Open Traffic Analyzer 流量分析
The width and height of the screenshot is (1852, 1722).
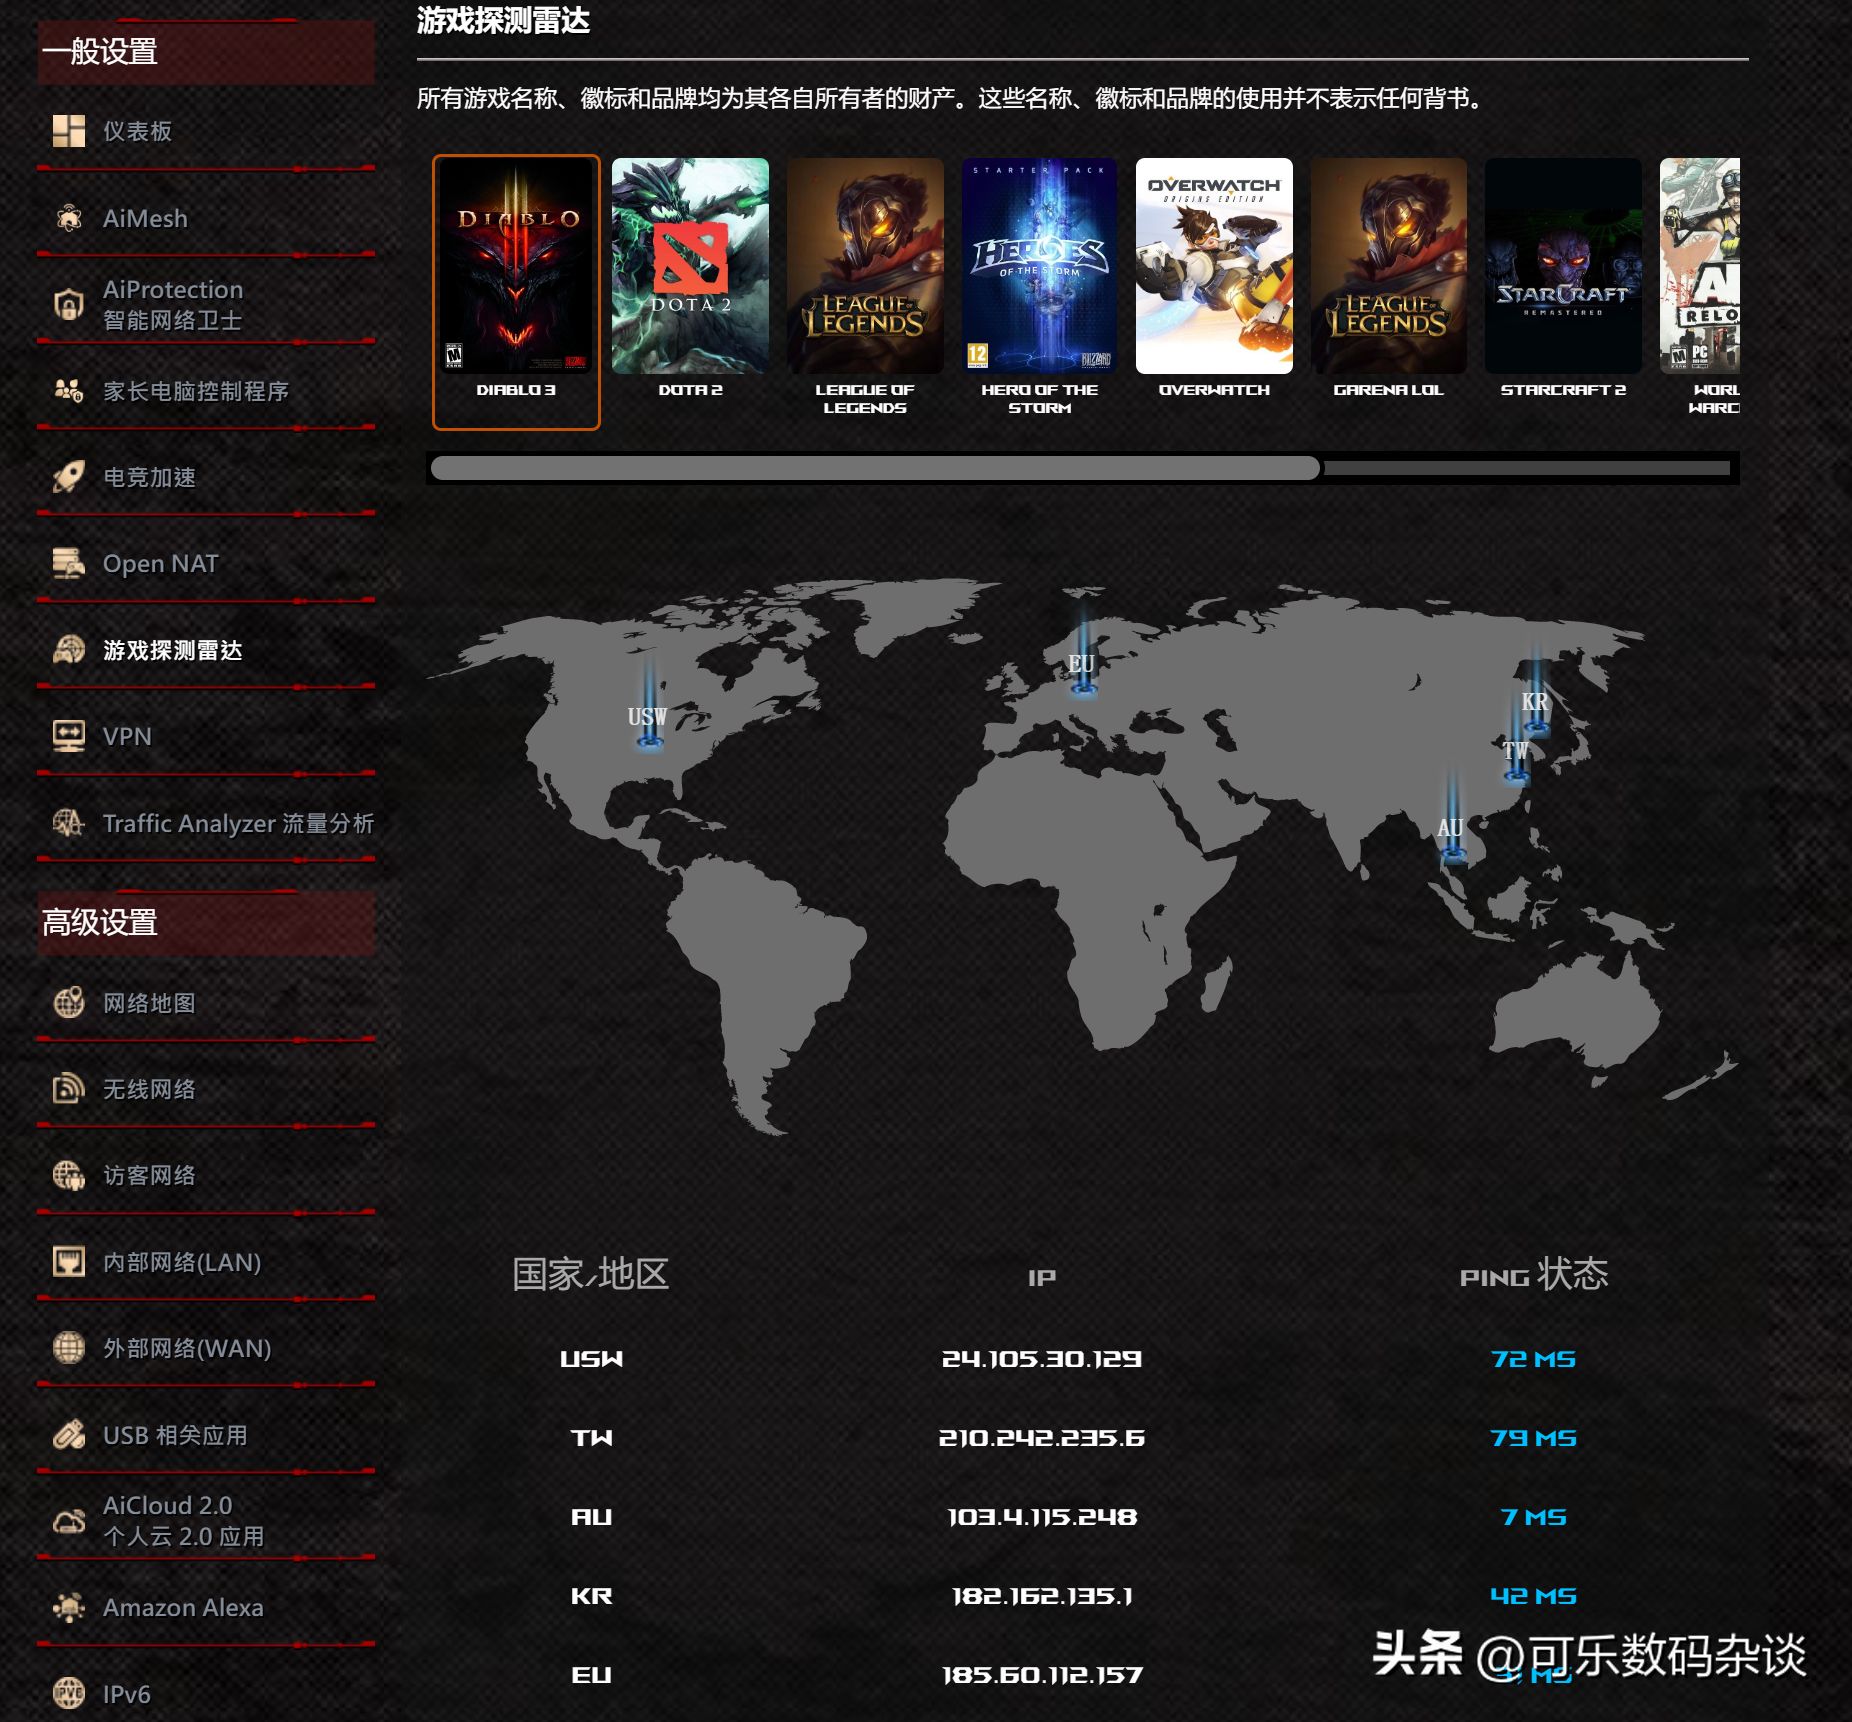[238, 823]
